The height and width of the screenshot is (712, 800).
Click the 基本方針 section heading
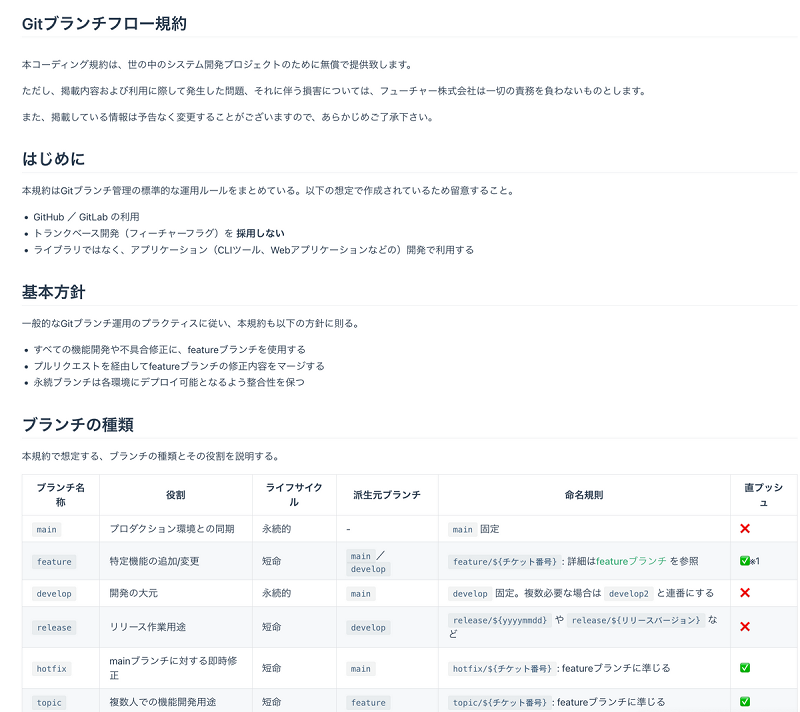pyautogui.click(x=54, y=292)
